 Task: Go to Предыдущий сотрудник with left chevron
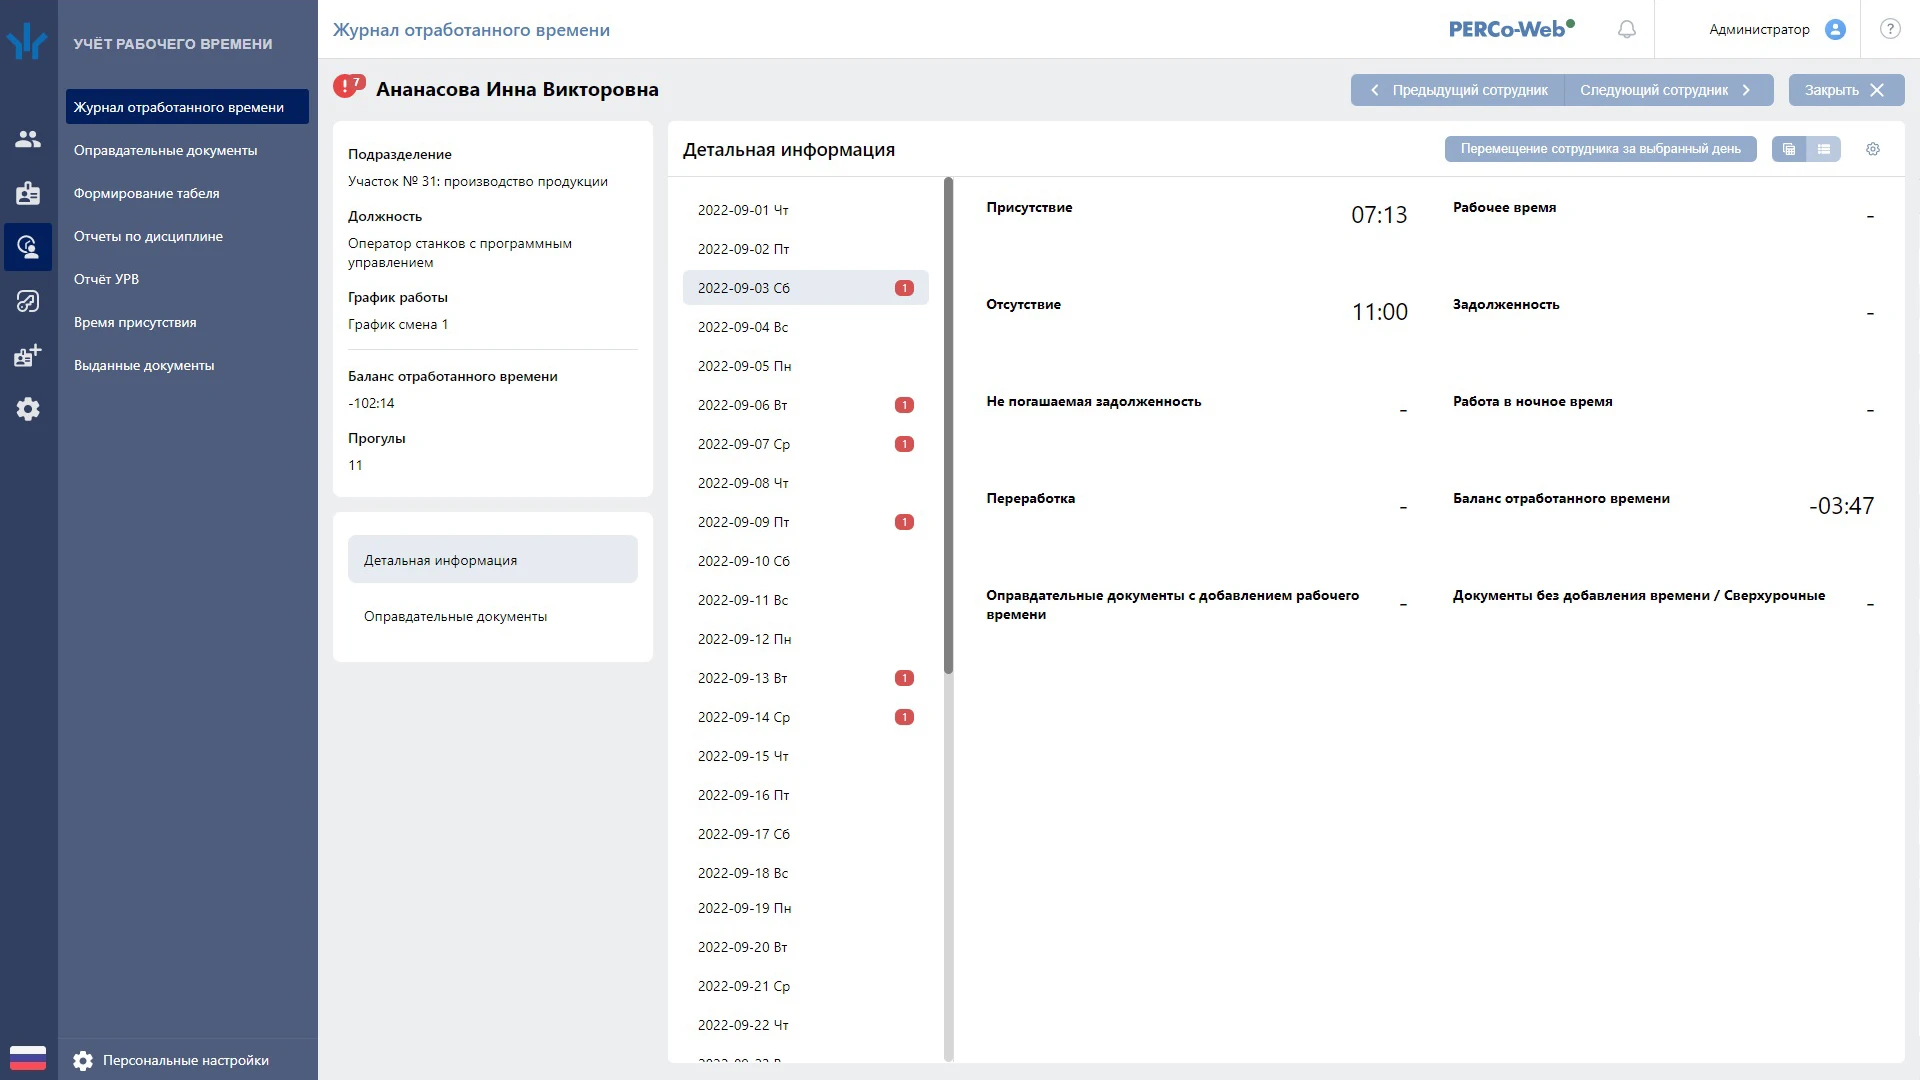(x=1458, y=90)
